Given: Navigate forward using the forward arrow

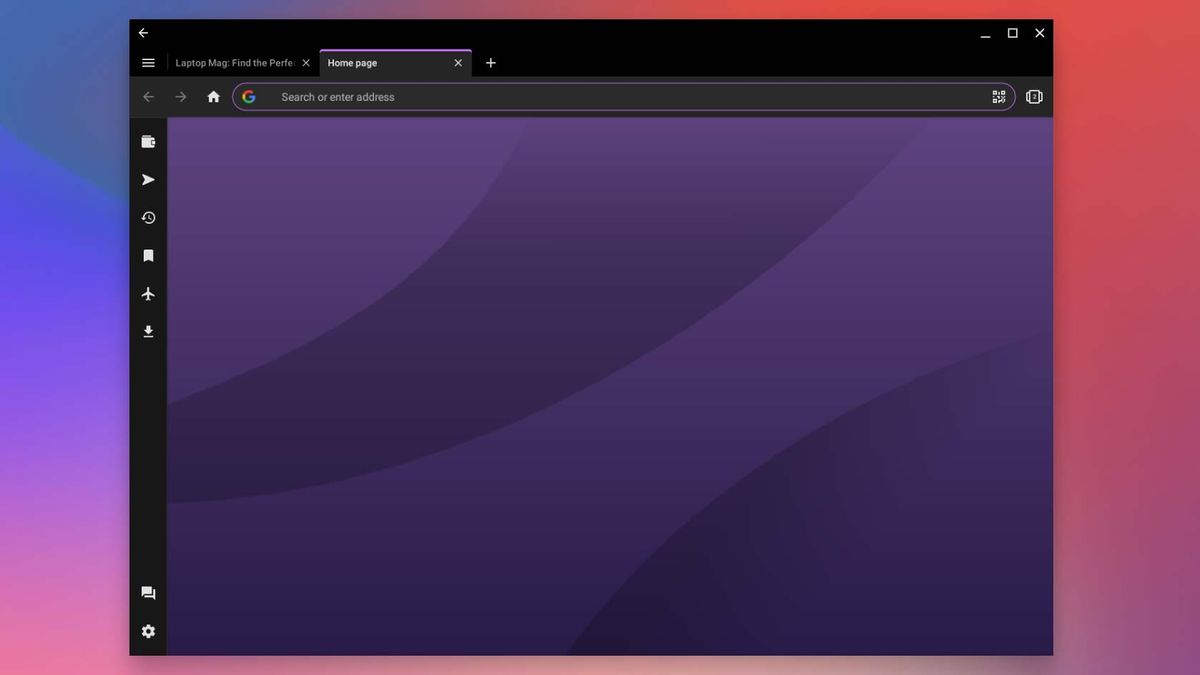Looking at the screenshot, I should [180, 96].
